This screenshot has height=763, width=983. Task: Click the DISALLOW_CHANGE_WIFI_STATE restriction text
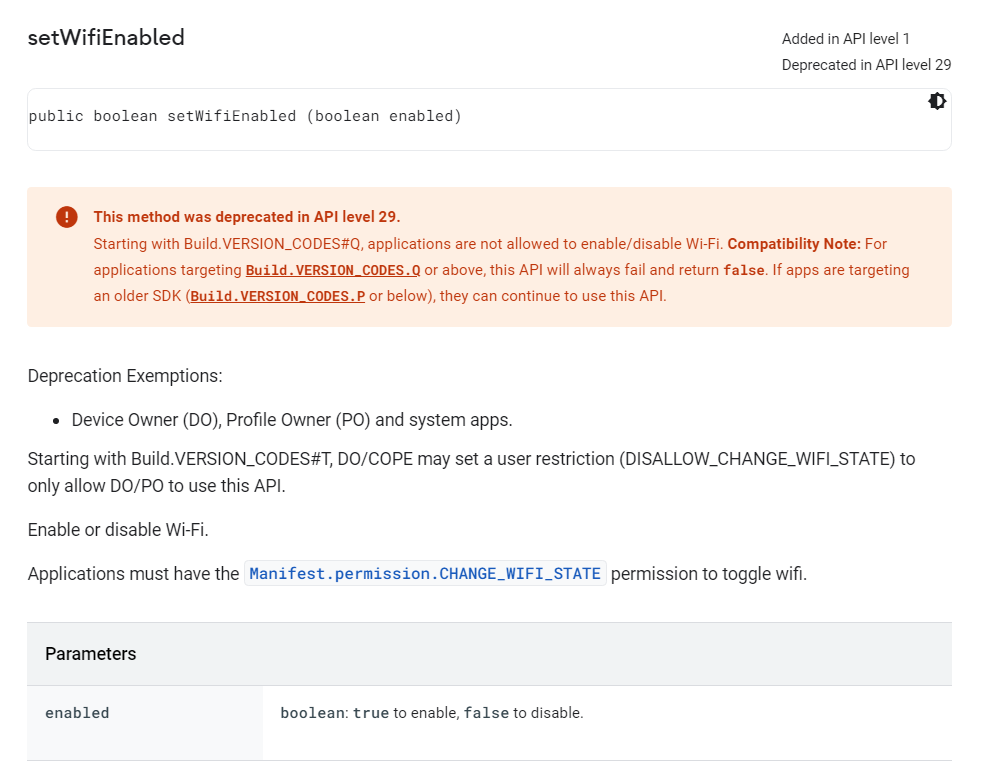coord(759,459)
